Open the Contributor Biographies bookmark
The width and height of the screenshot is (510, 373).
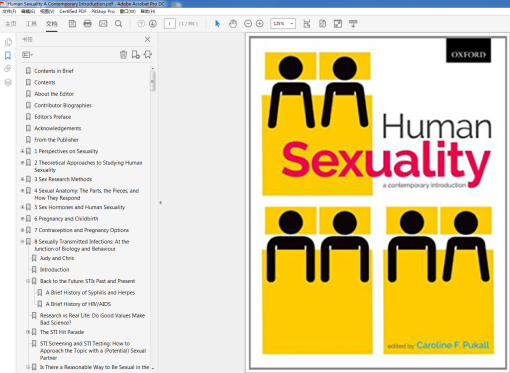pyautogui.click(x=63, y=105)
